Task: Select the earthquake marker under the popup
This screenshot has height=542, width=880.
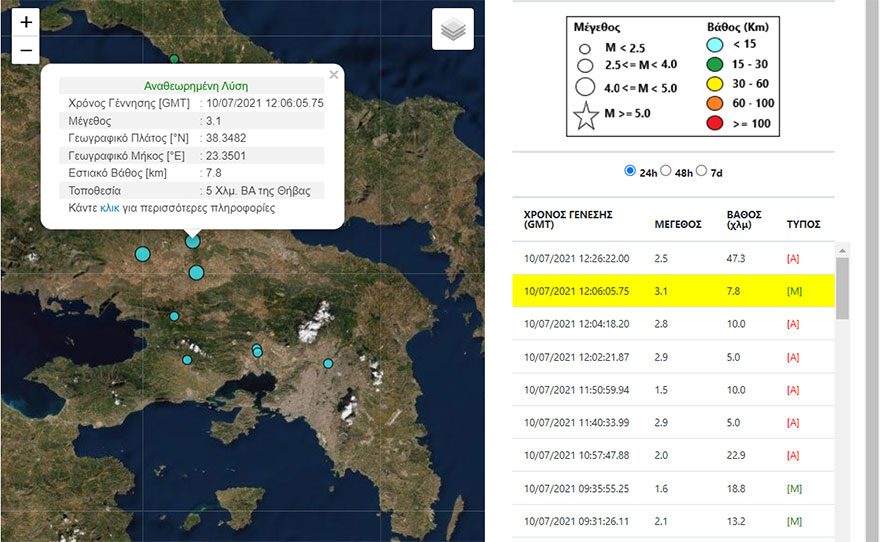Action: click(192, 242)
